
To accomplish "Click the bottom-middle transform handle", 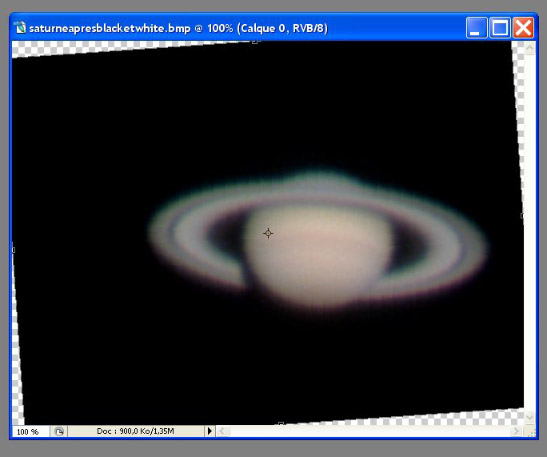I will (281, 424).
